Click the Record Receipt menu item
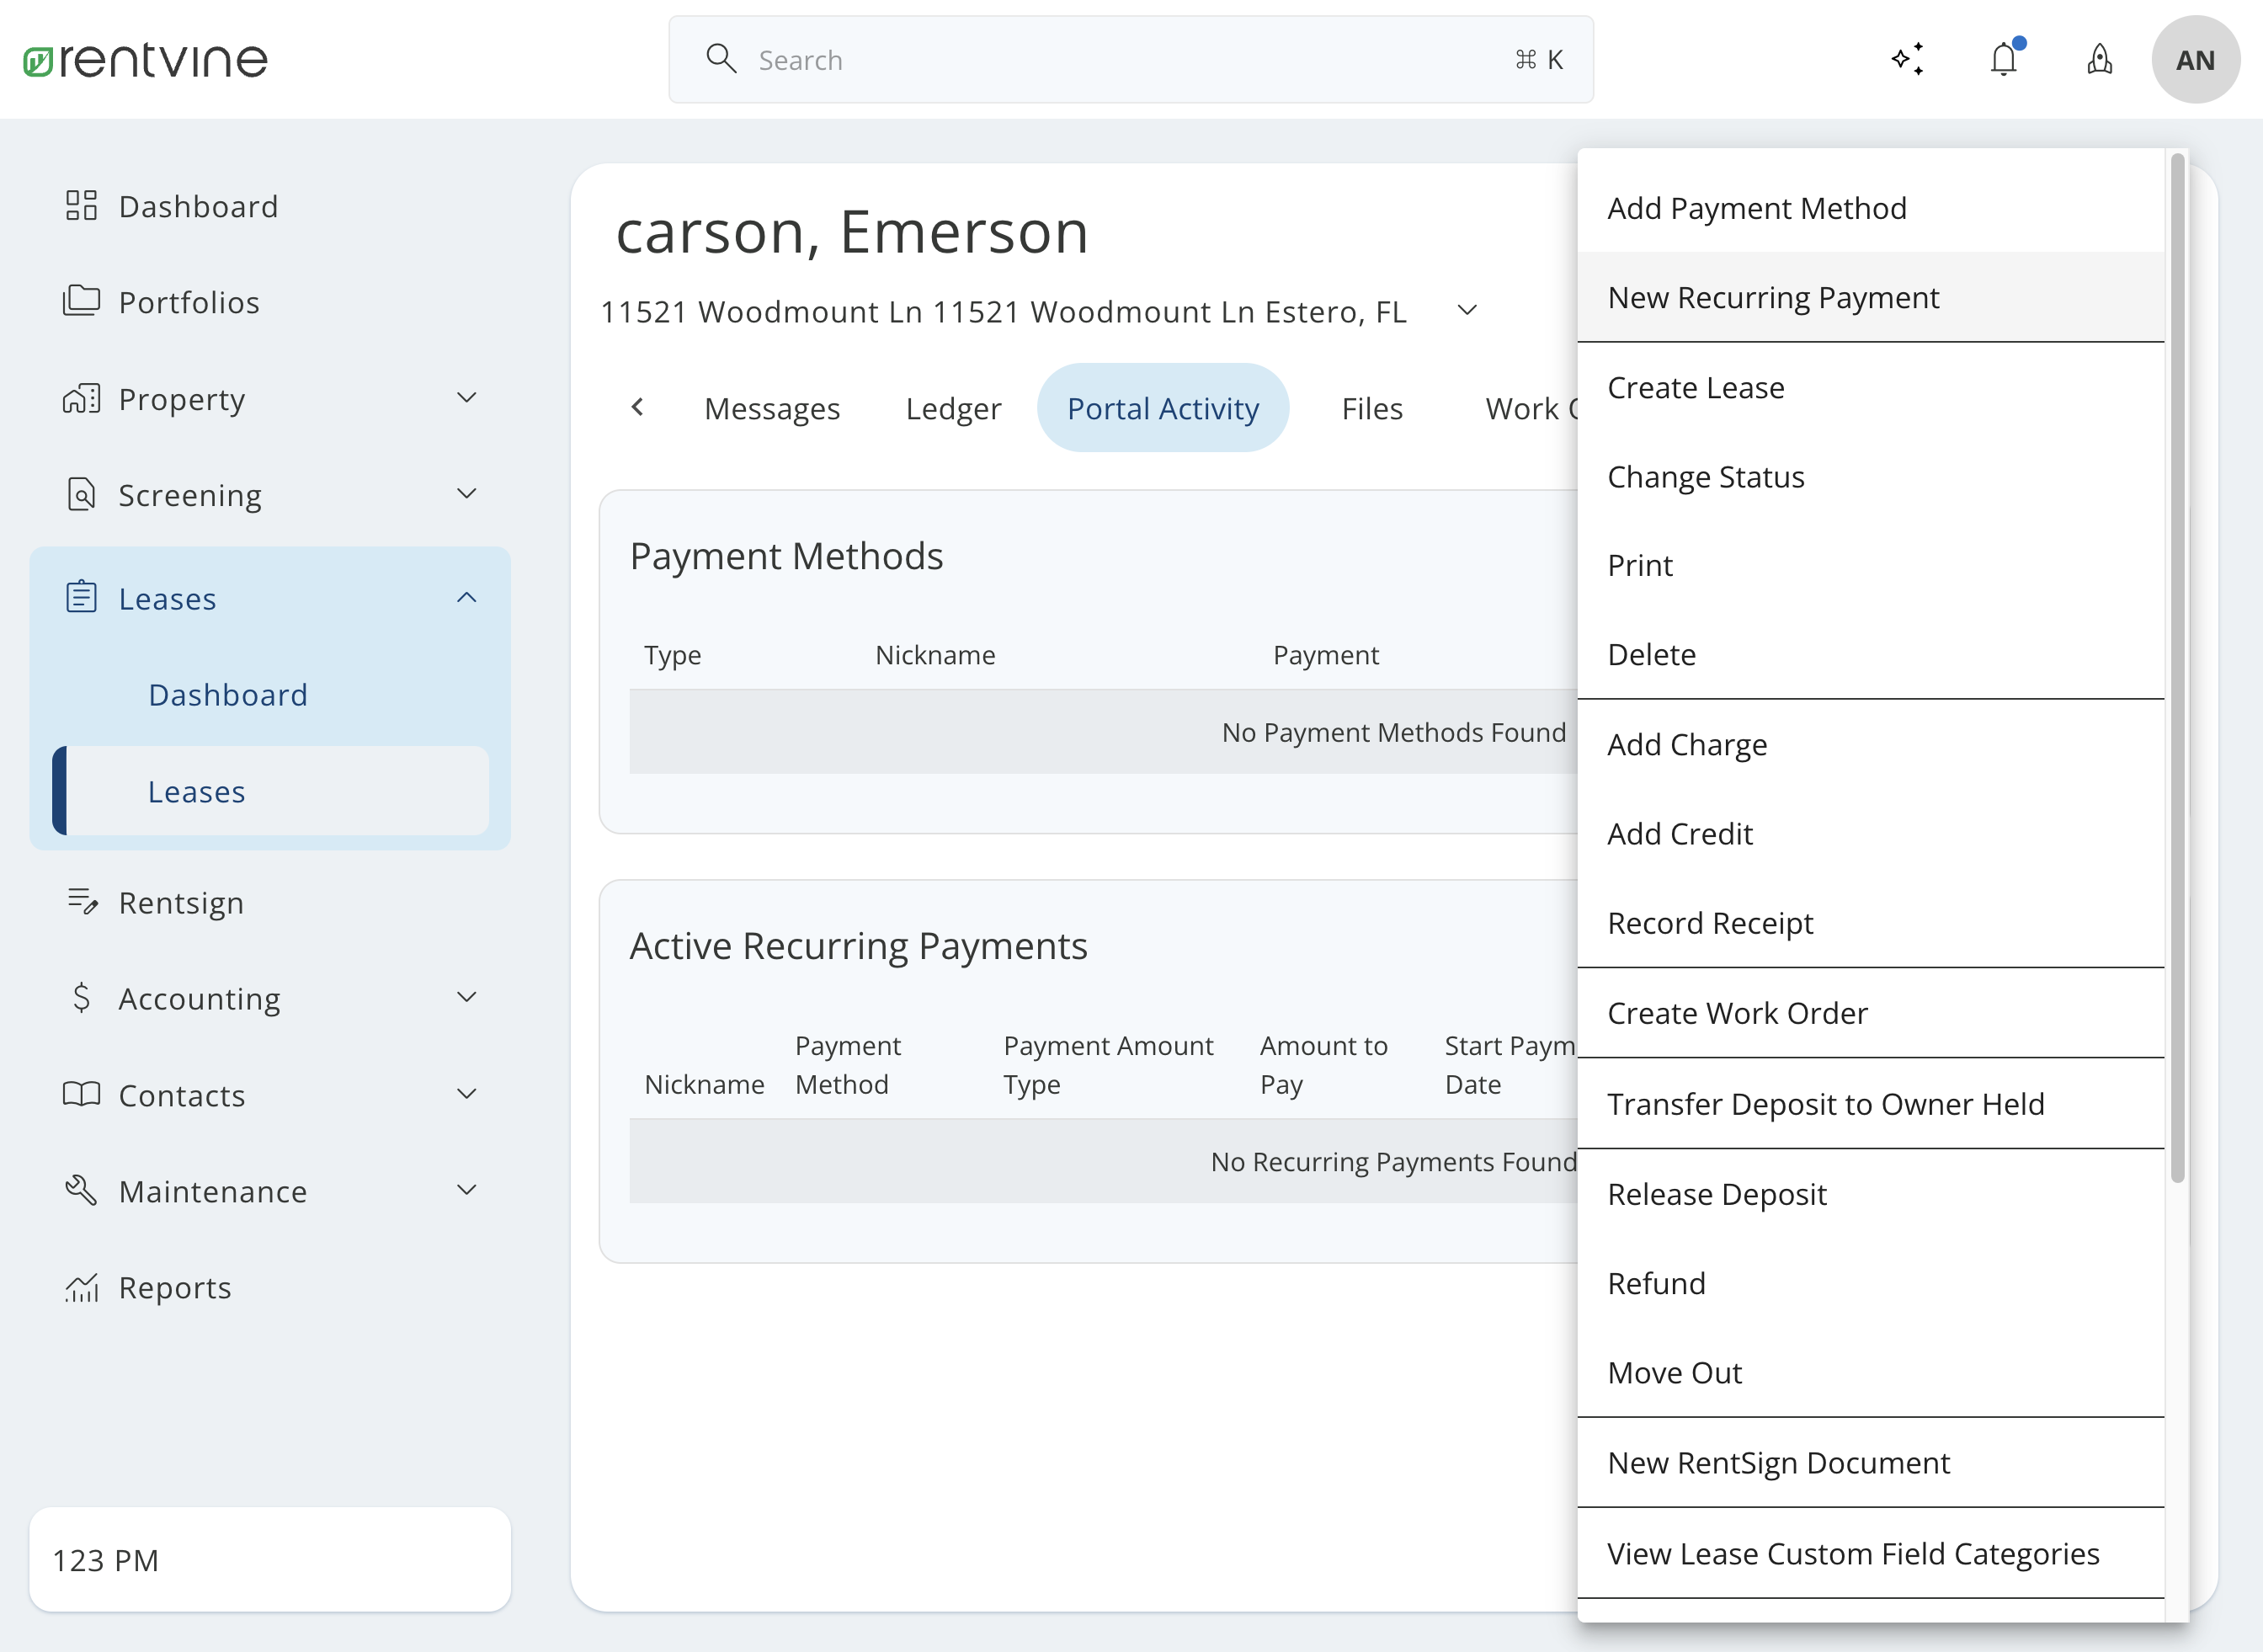 1712,923
